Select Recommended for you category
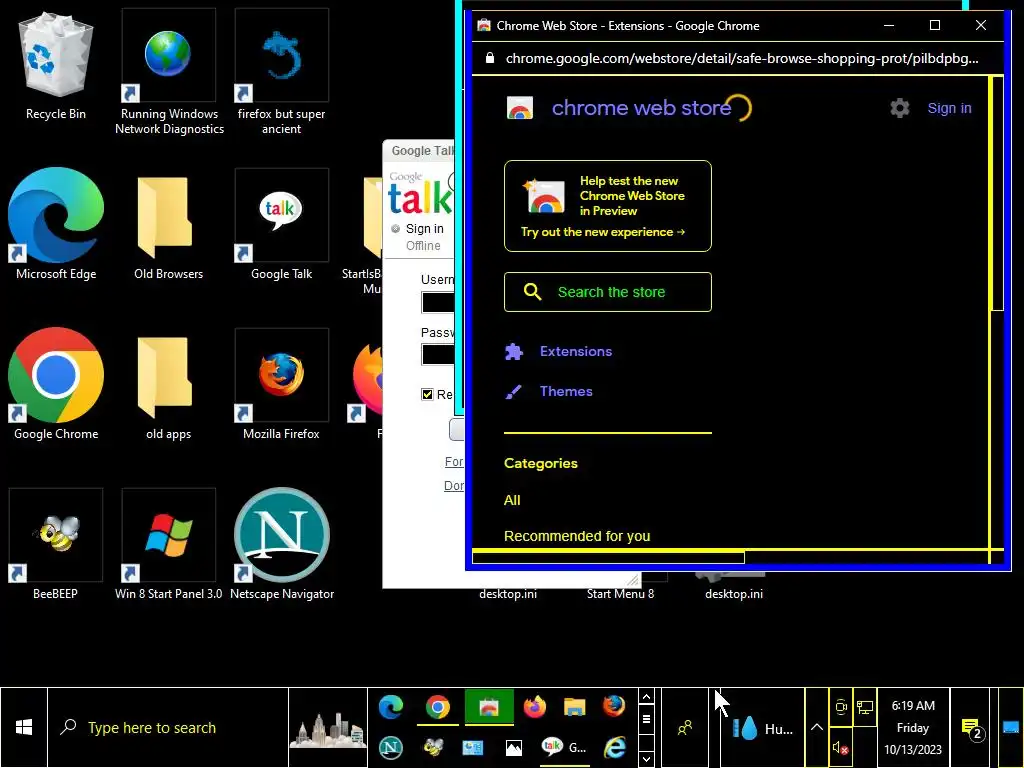The image size is (1024, 768). pos(577,536)
